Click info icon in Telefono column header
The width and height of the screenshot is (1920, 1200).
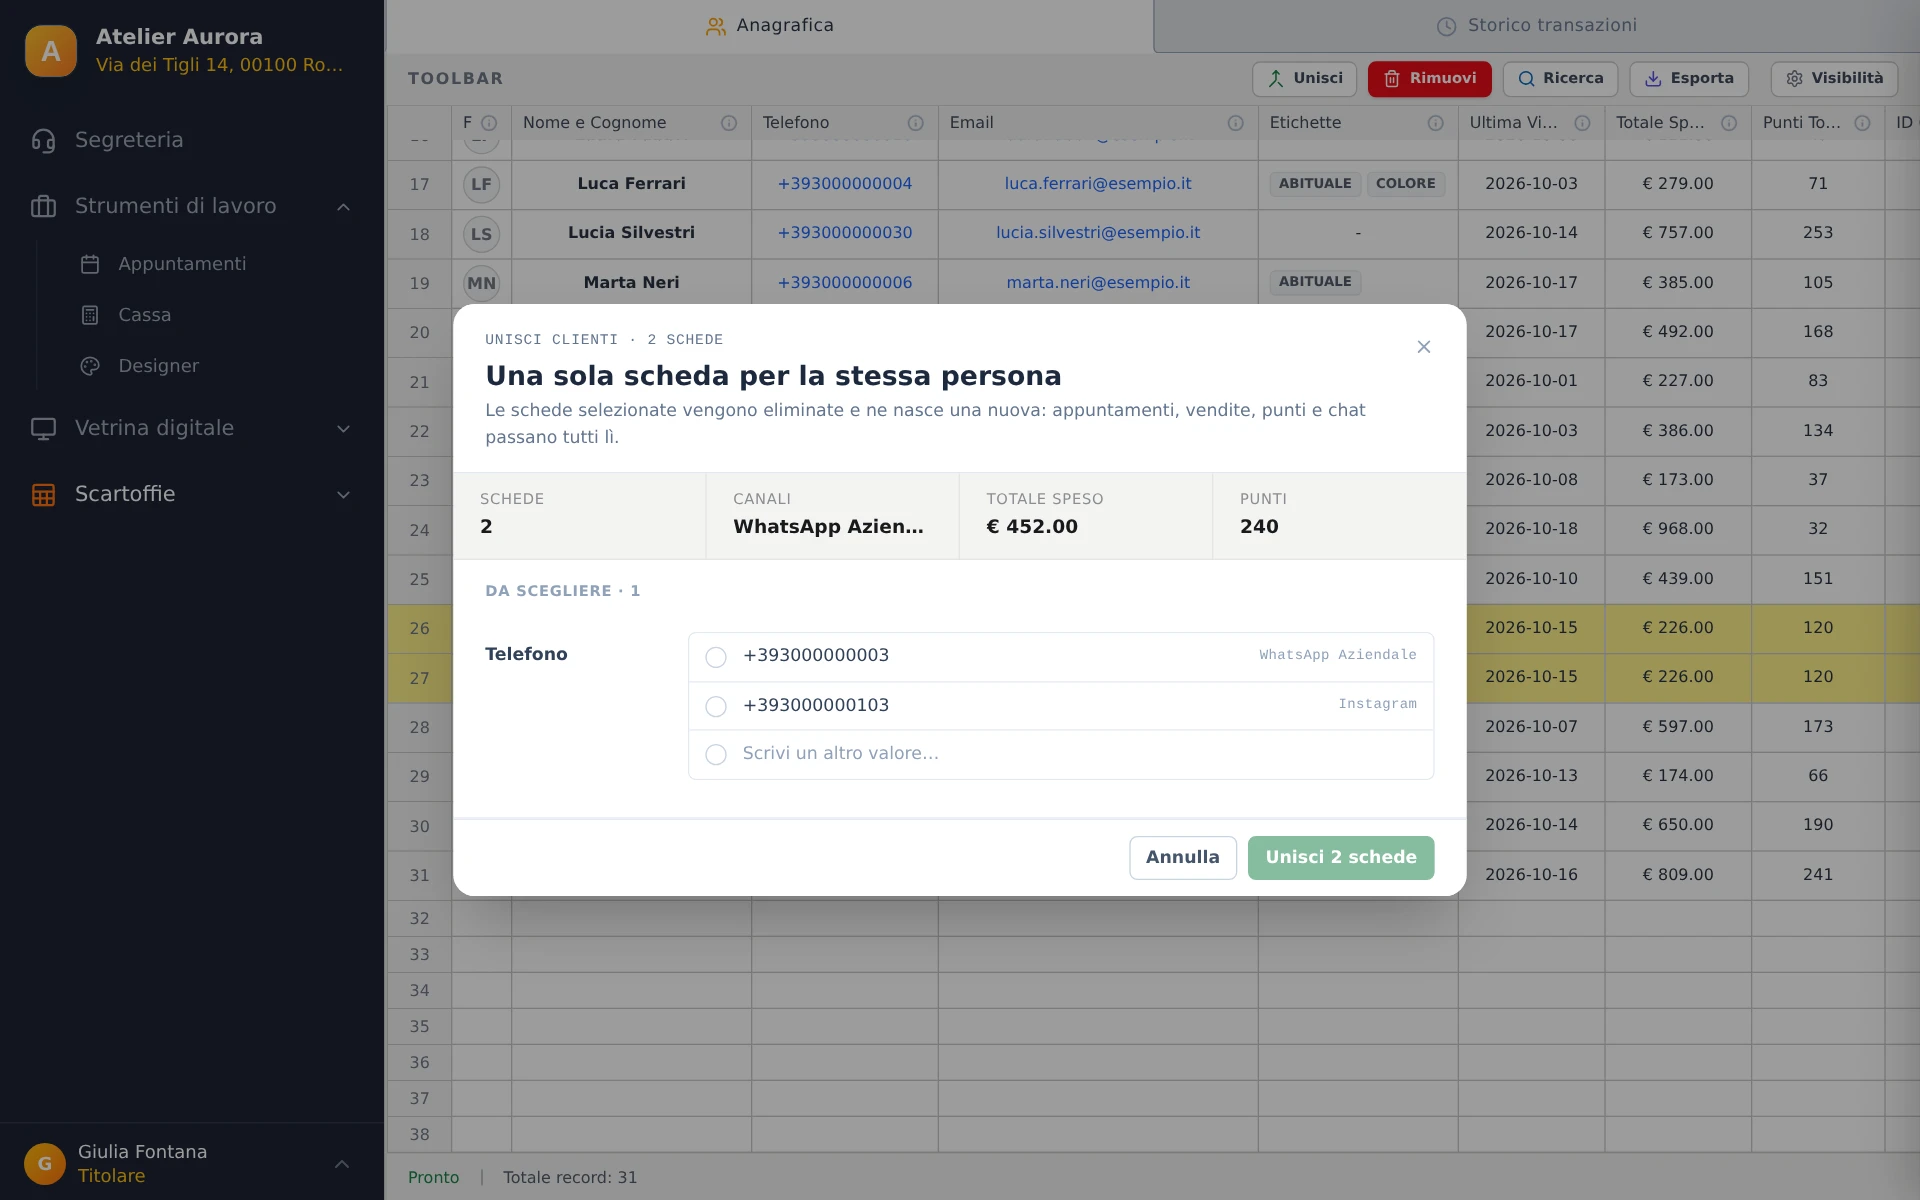pyautogui.click(x=915, y=123)
